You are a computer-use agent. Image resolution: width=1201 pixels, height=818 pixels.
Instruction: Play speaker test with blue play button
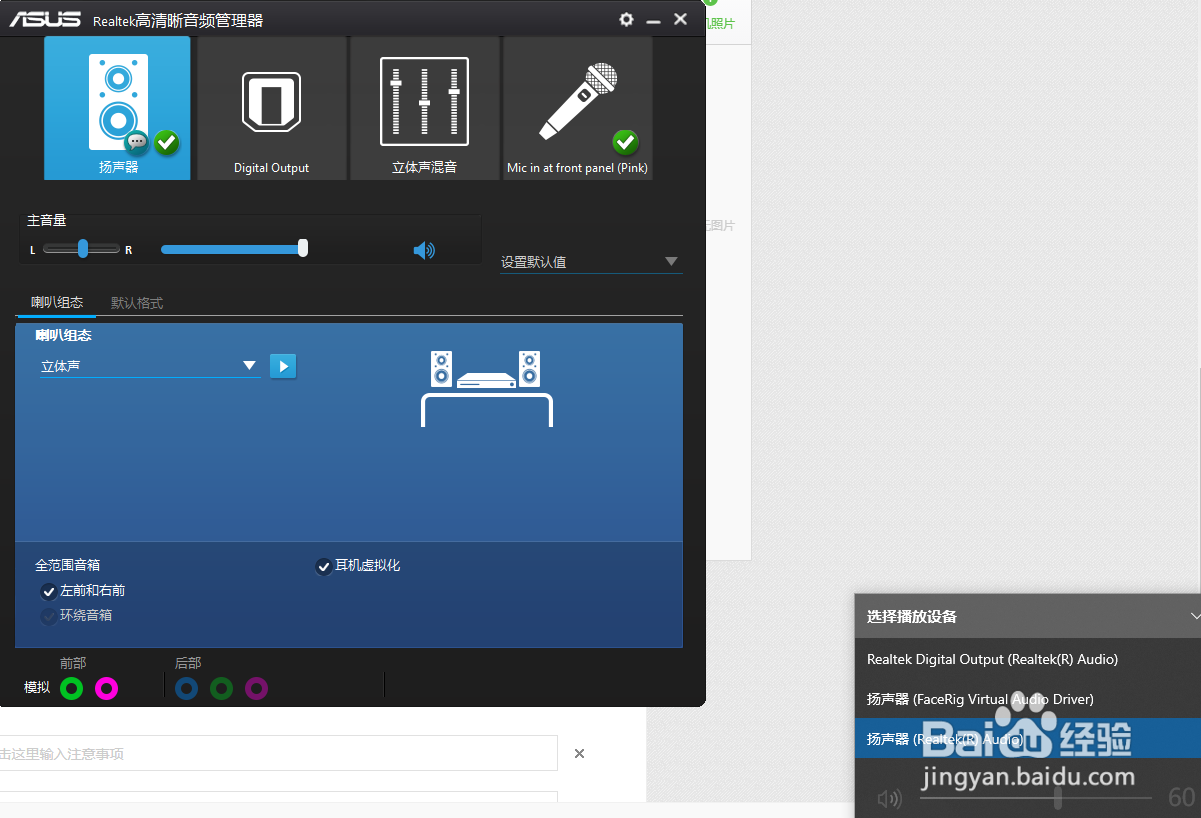pyautogui.click(x=283, y=366)
